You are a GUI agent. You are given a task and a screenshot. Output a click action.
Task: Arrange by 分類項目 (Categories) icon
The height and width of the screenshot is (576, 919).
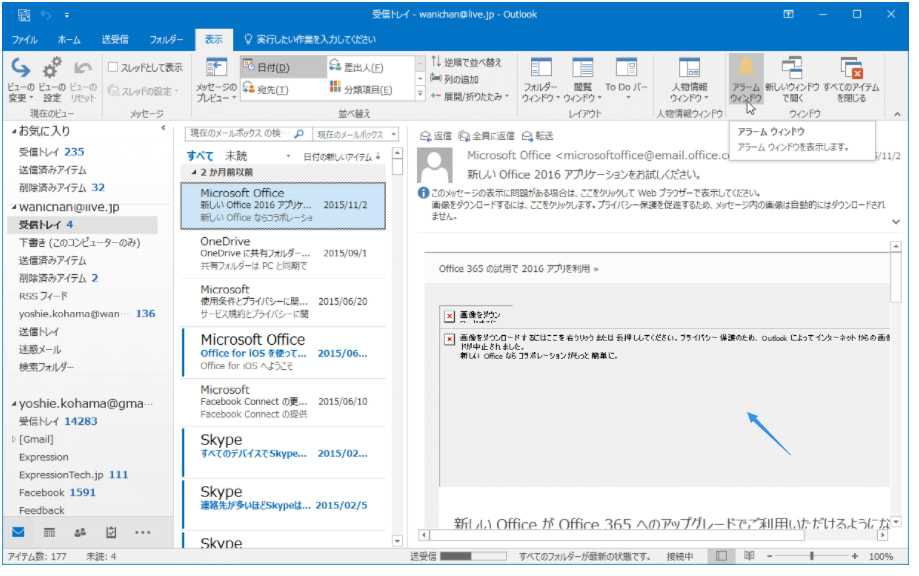pos(335,88)
